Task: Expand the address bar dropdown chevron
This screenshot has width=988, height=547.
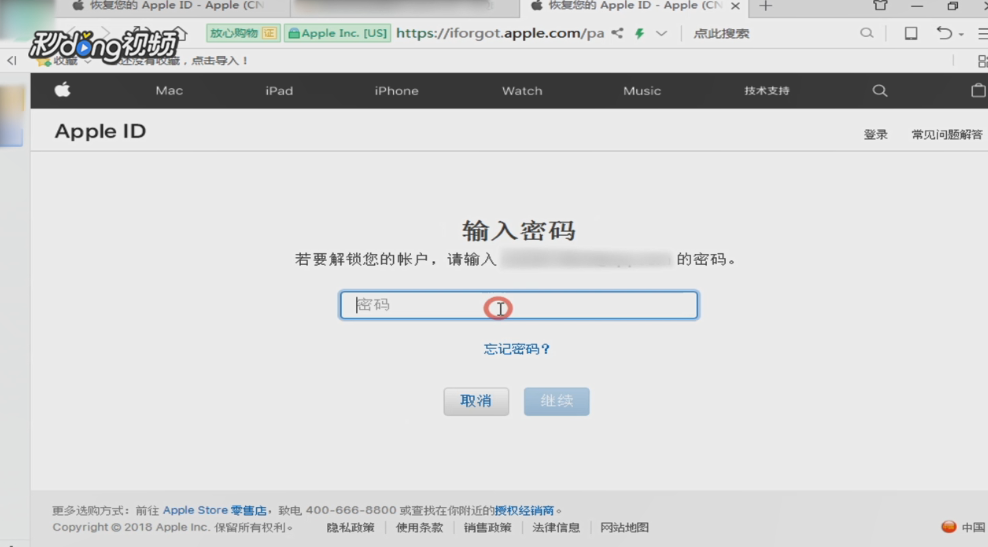Action: [661, 33]
